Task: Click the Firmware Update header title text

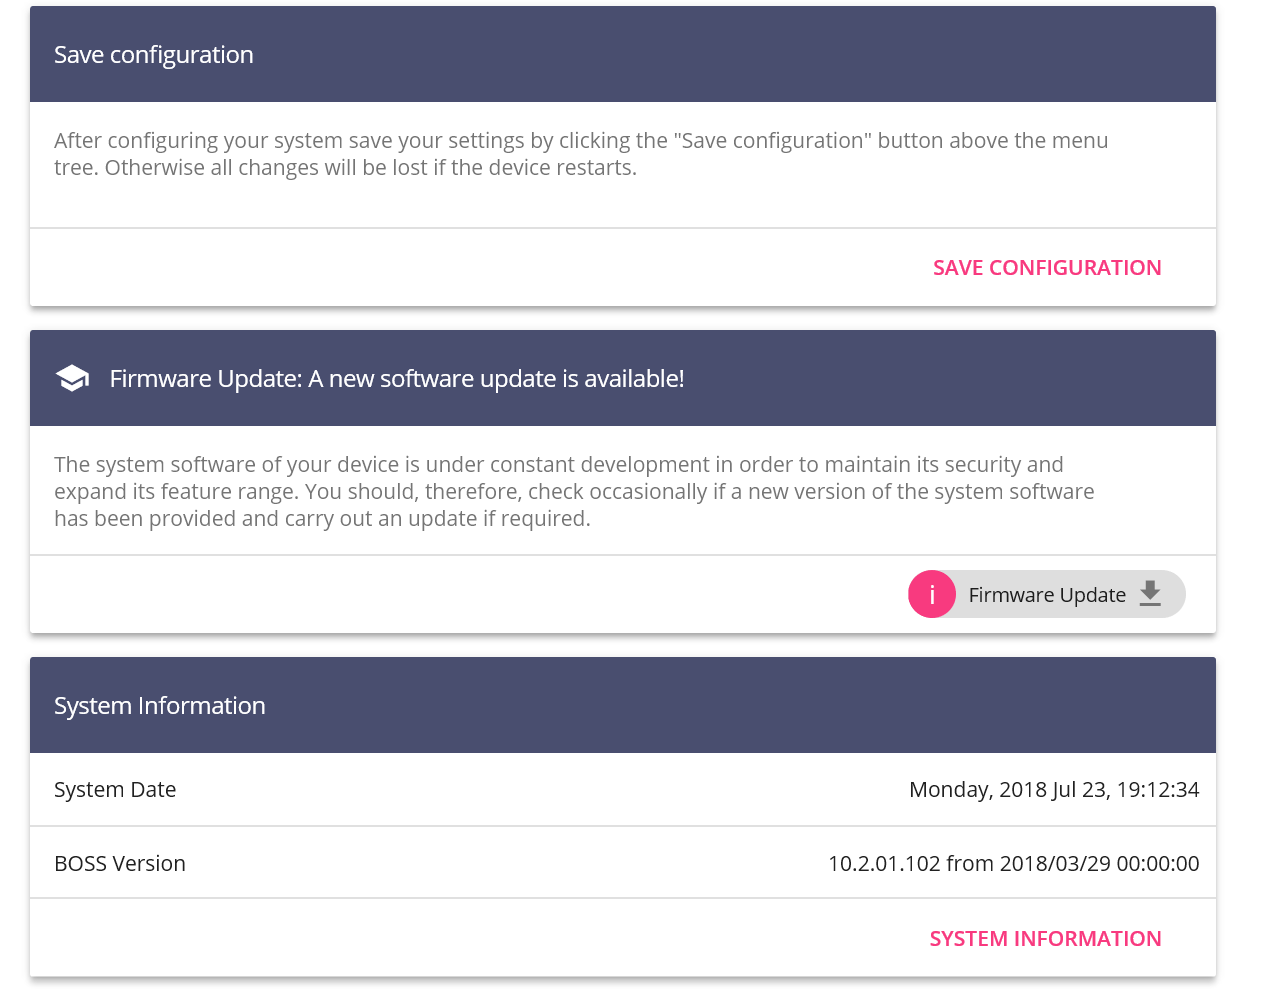Action: click(x=397, y=379)
